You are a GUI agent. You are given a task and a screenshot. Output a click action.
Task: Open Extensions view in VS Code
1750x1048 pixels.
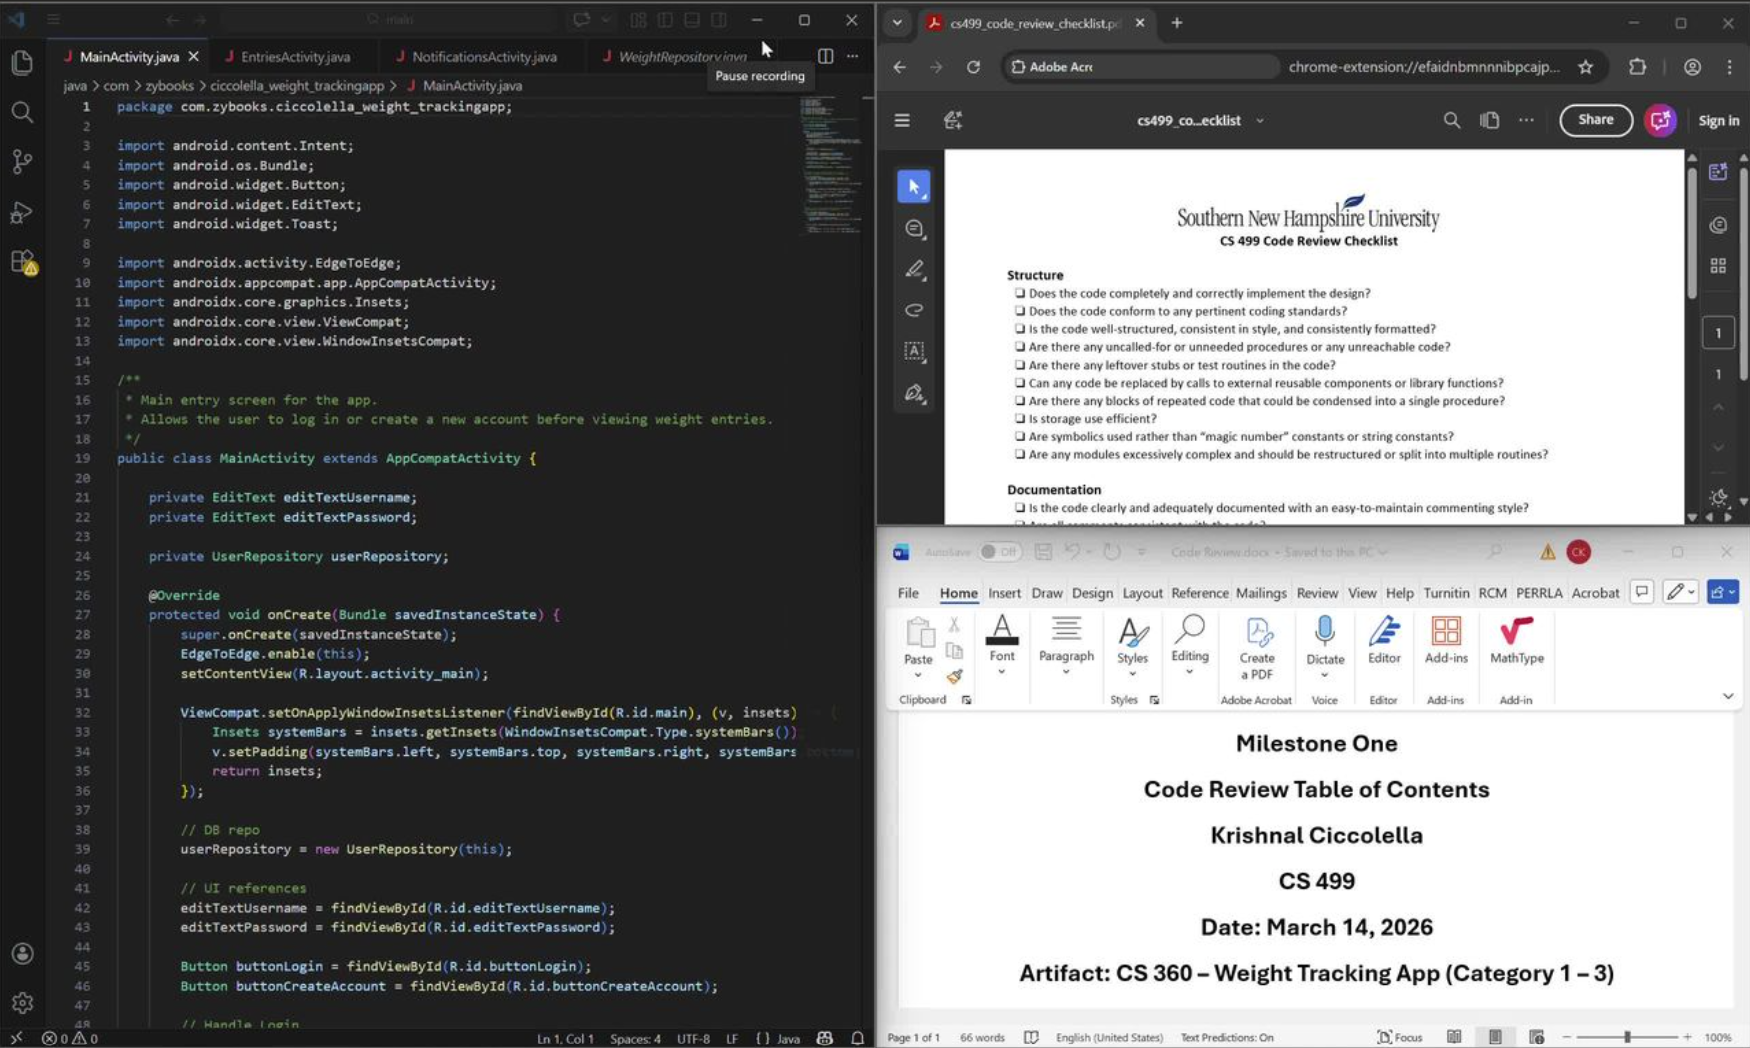(x=22, y=262)
